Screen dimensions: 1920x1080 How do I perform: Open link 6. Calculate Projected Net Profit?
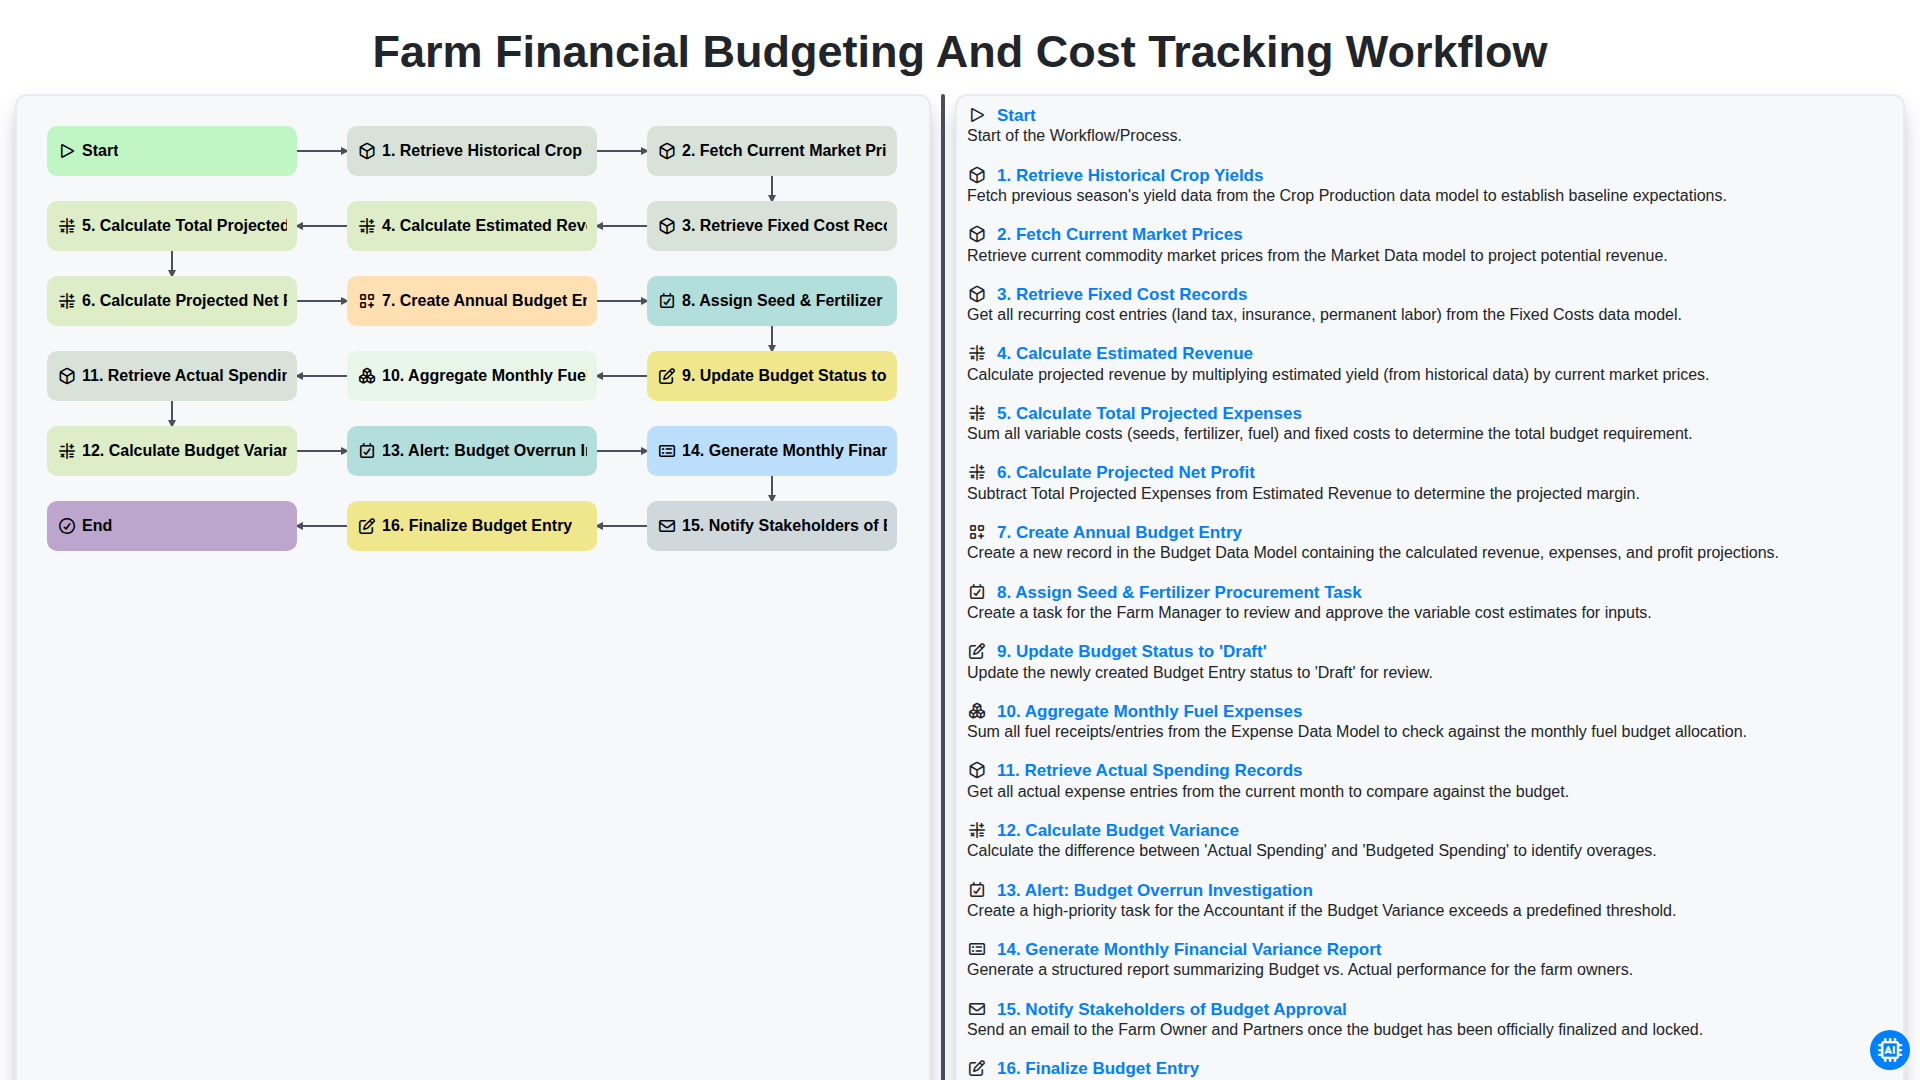click(1126, 472)
